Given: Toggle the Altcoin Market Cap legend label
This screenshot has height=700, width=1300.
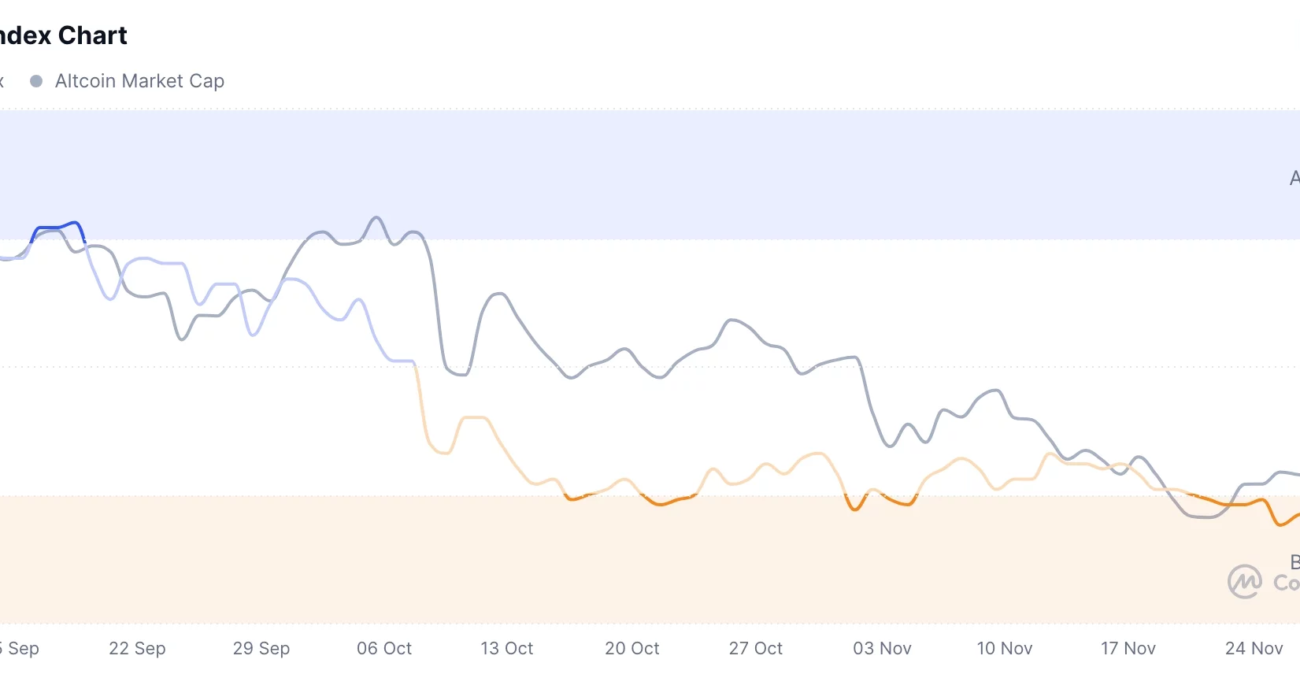Looking at the screenshot, I should click(139, 81).
